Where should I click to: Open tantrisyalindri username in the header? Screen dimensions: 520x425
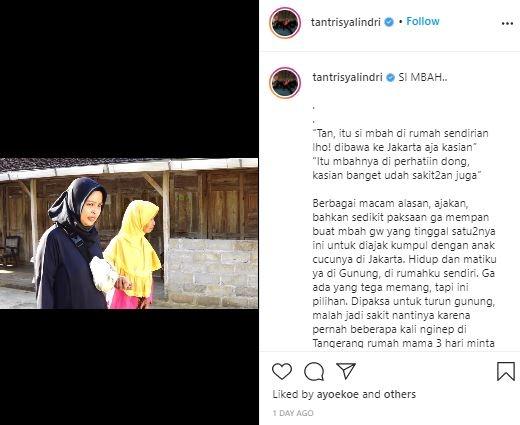click(346, 22)
